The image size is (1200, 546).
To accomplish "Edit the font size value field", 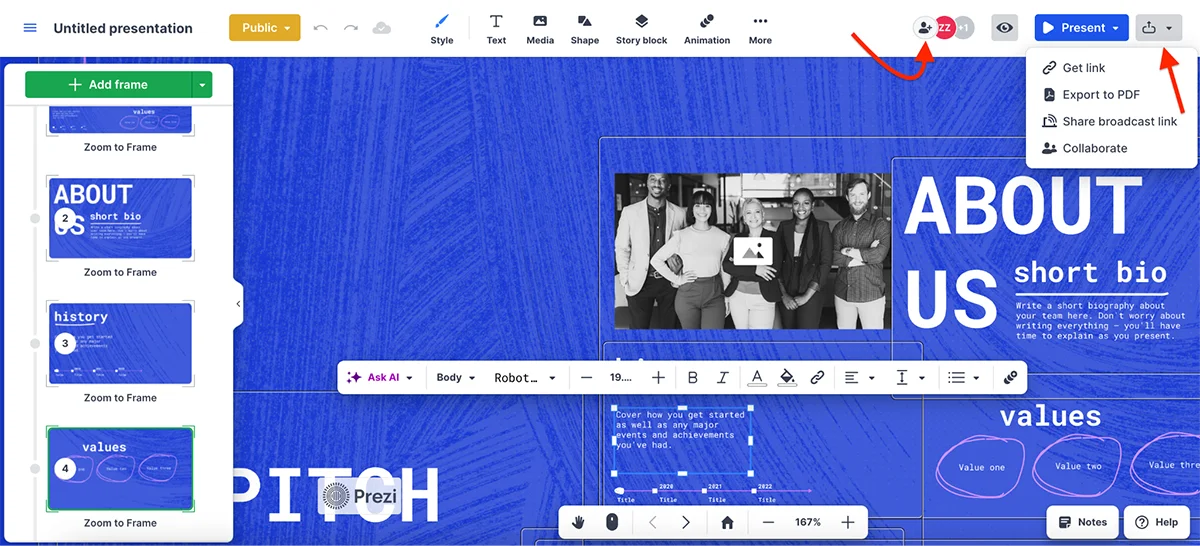I will [x=621, y=378].
